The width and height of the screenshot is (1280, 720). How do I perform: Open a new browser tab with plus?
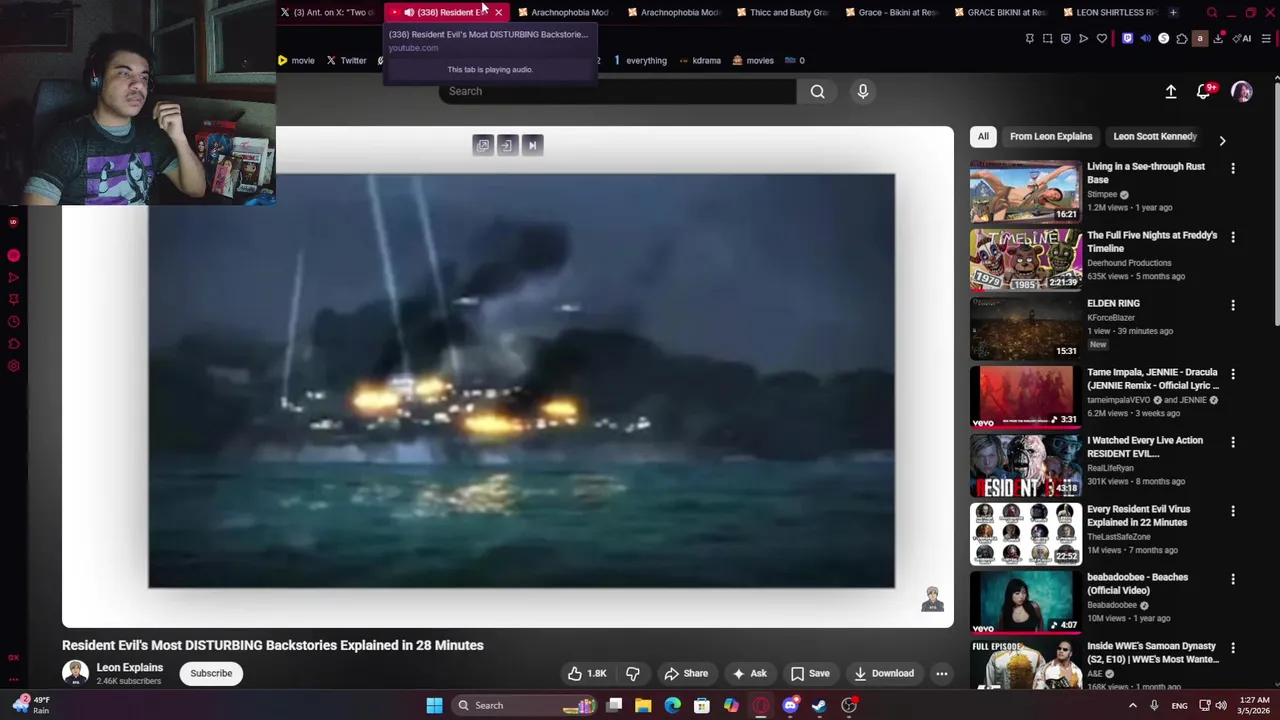pyautogui.click(x=1173, y=12)
